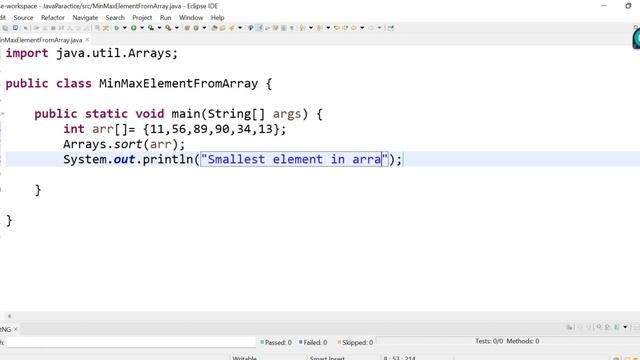Click the Last Edit Location icon
This screenshot has width=640, height=360.
337,28
